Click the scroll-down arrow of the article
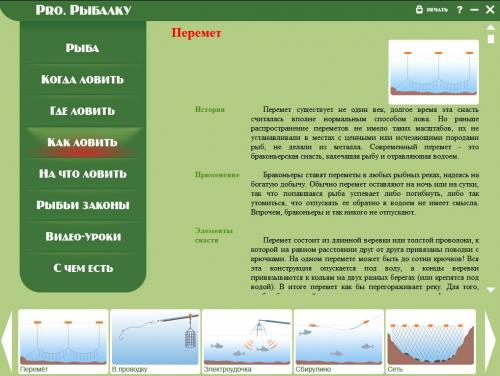 tap(491, 290)
